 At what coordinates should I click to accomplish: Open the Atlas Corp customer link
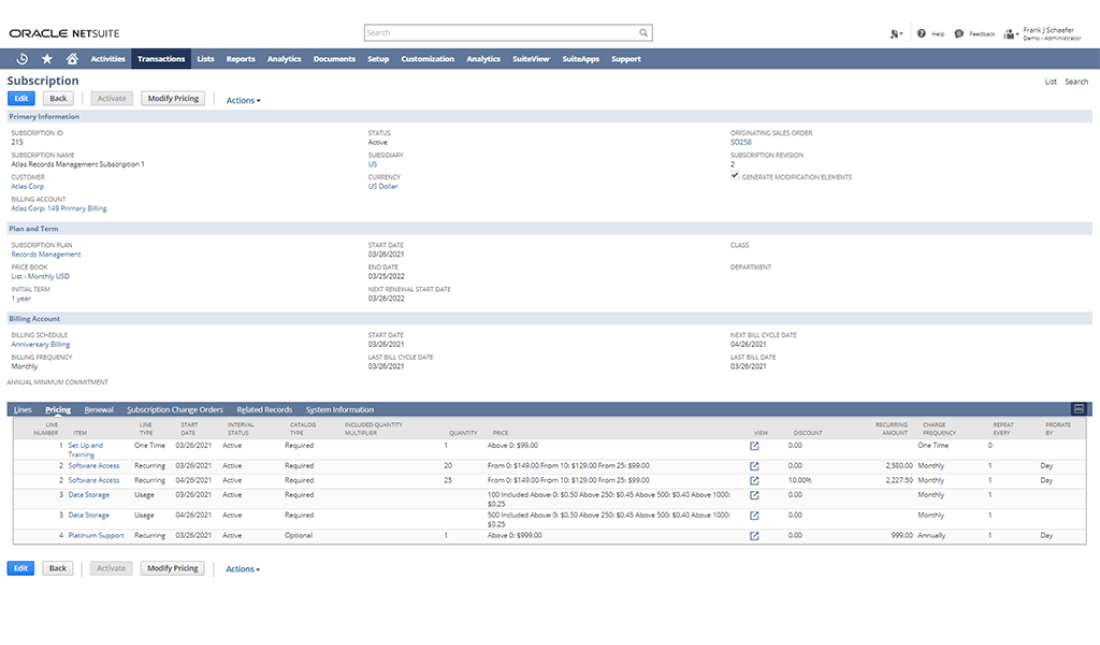pos(27,187)
